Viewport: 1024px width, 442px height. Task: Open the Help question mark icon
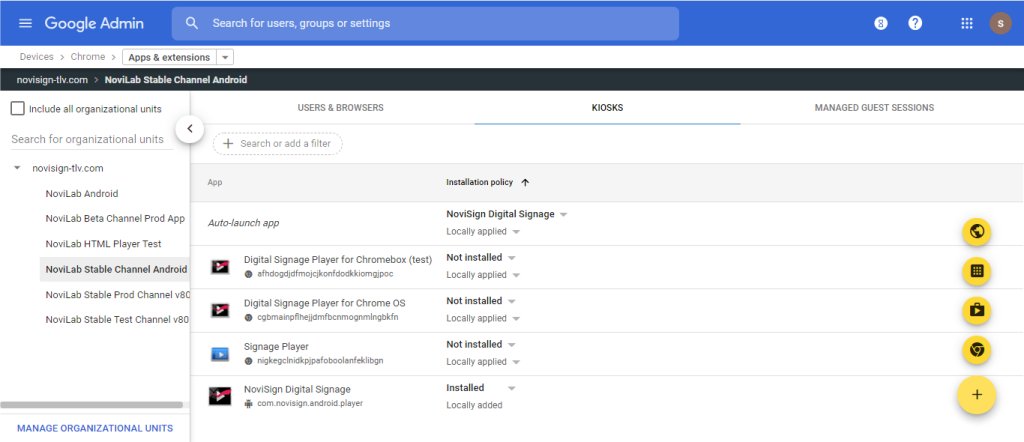[x=915, y=23]
